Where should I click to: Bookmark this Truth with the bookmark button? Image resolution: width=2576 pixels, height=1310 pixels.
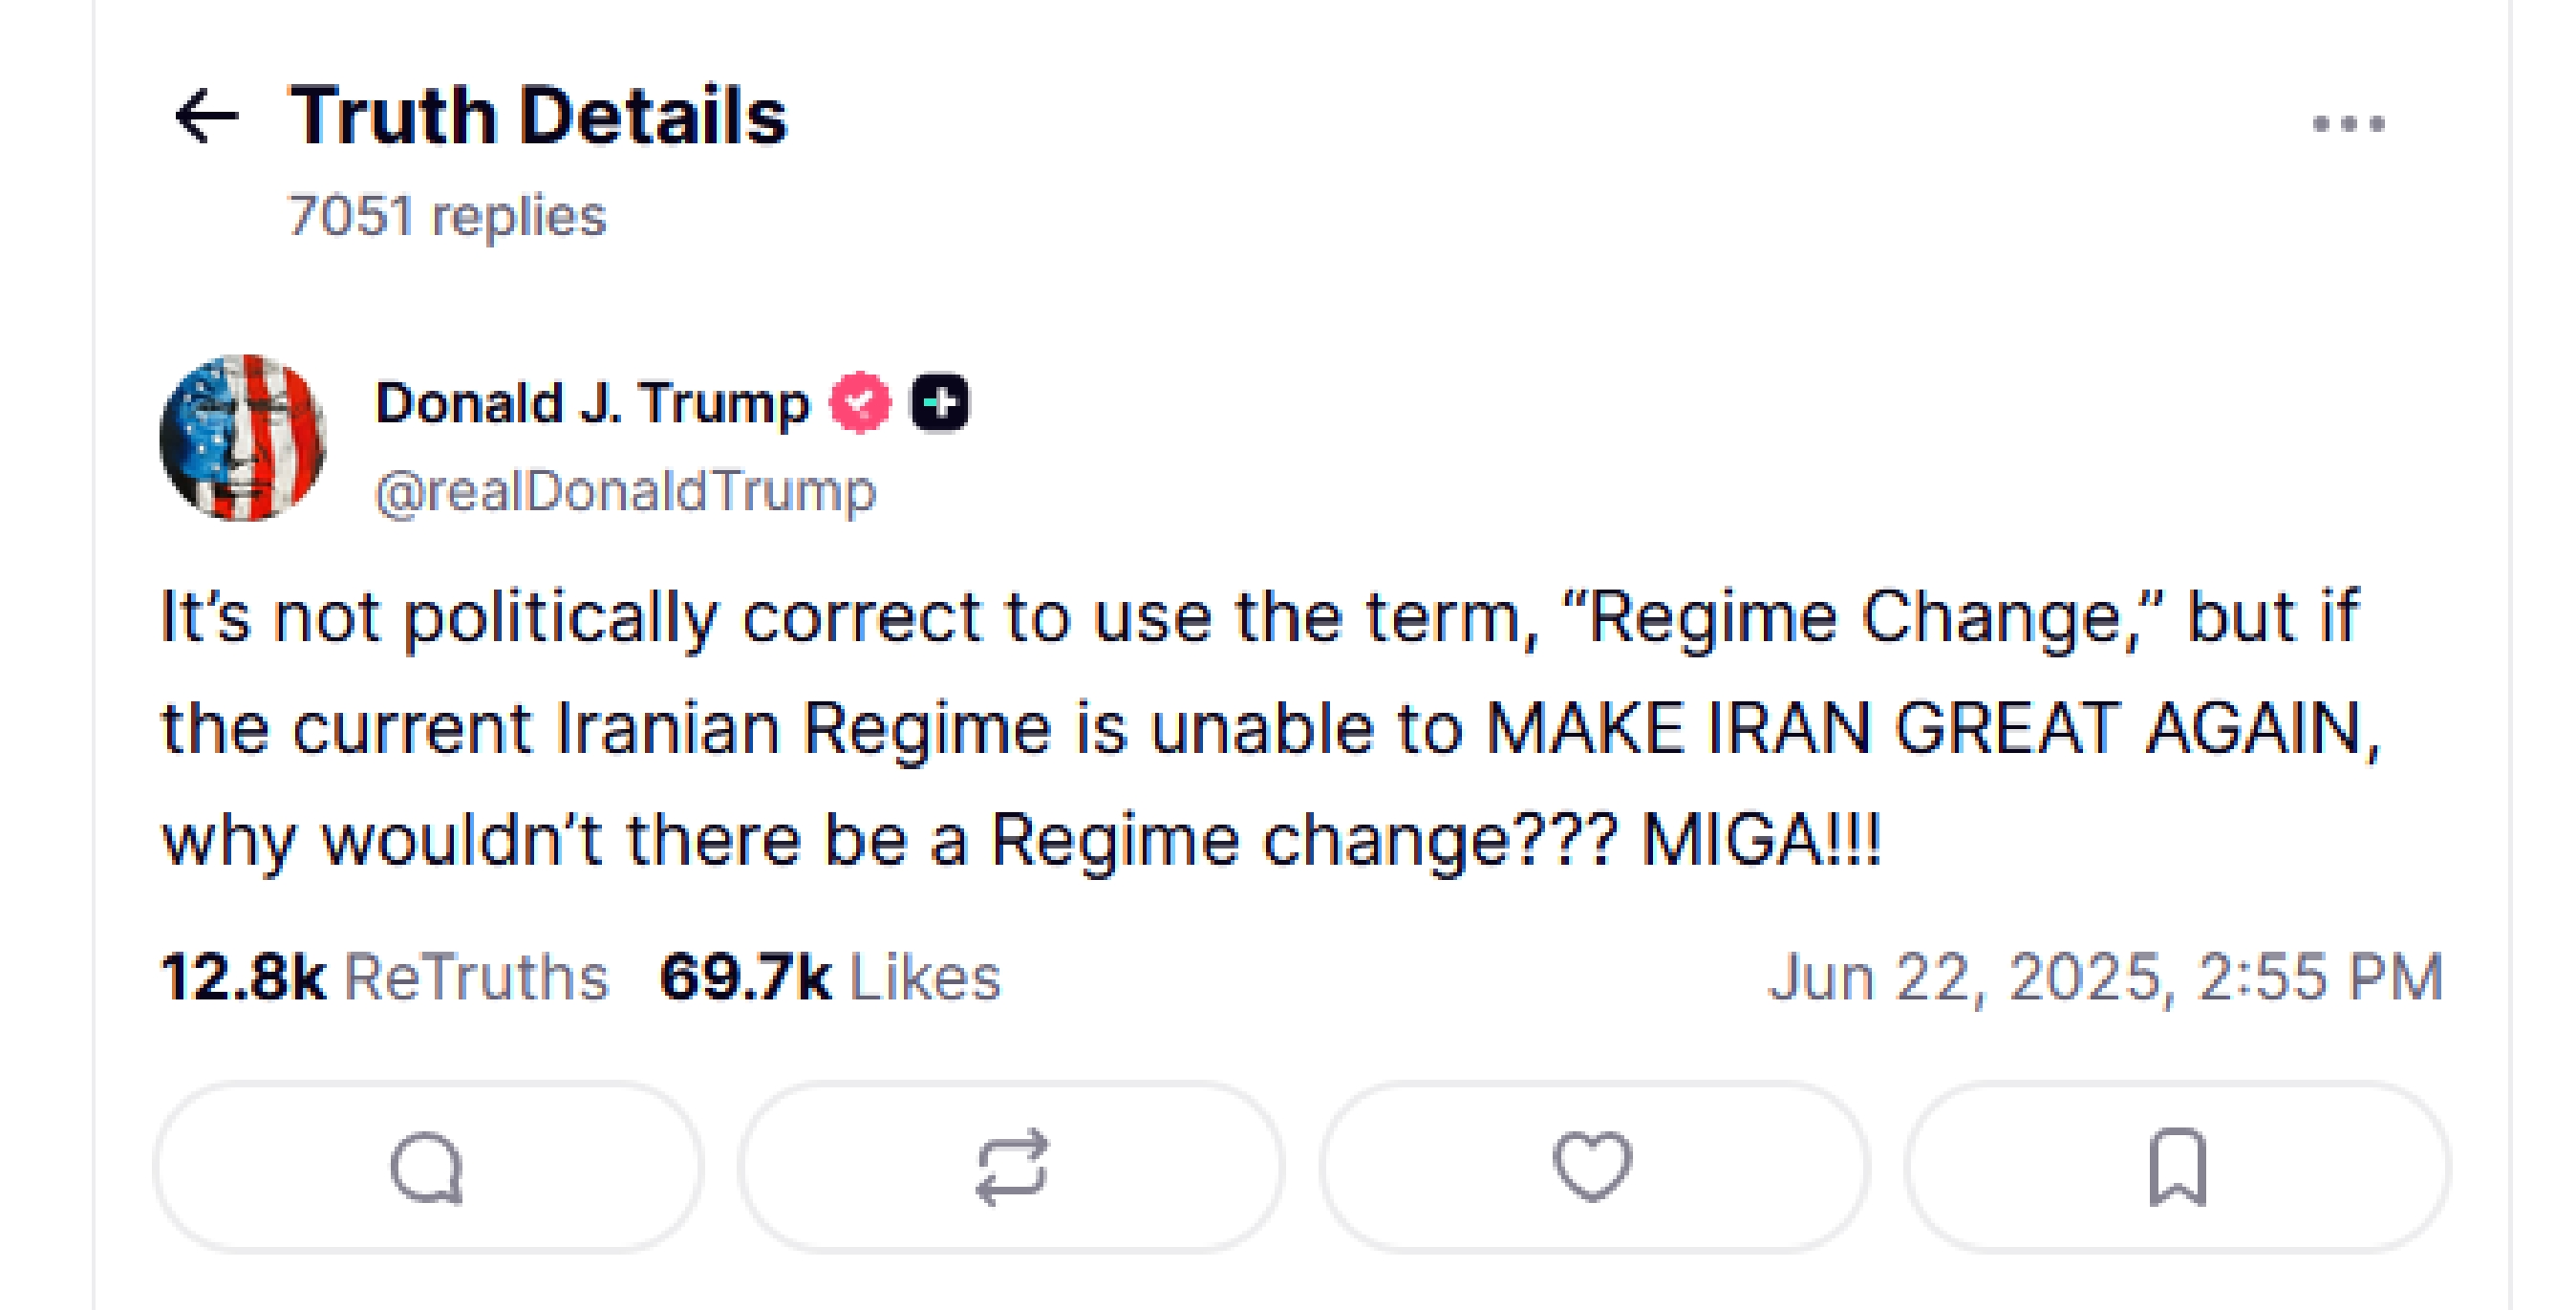click(2177, 1167)
